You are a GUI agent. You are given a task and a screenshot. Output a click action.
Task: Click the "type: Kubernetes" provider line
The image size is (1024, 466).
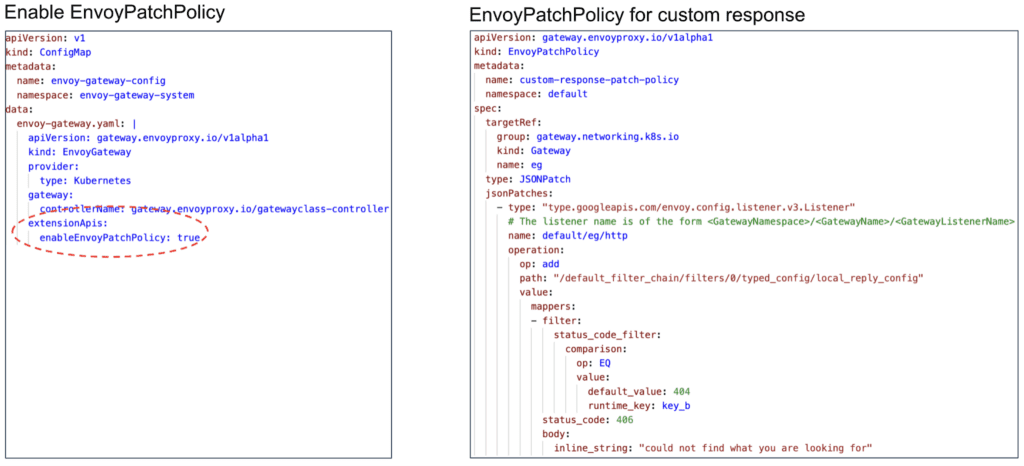(85, 181)
